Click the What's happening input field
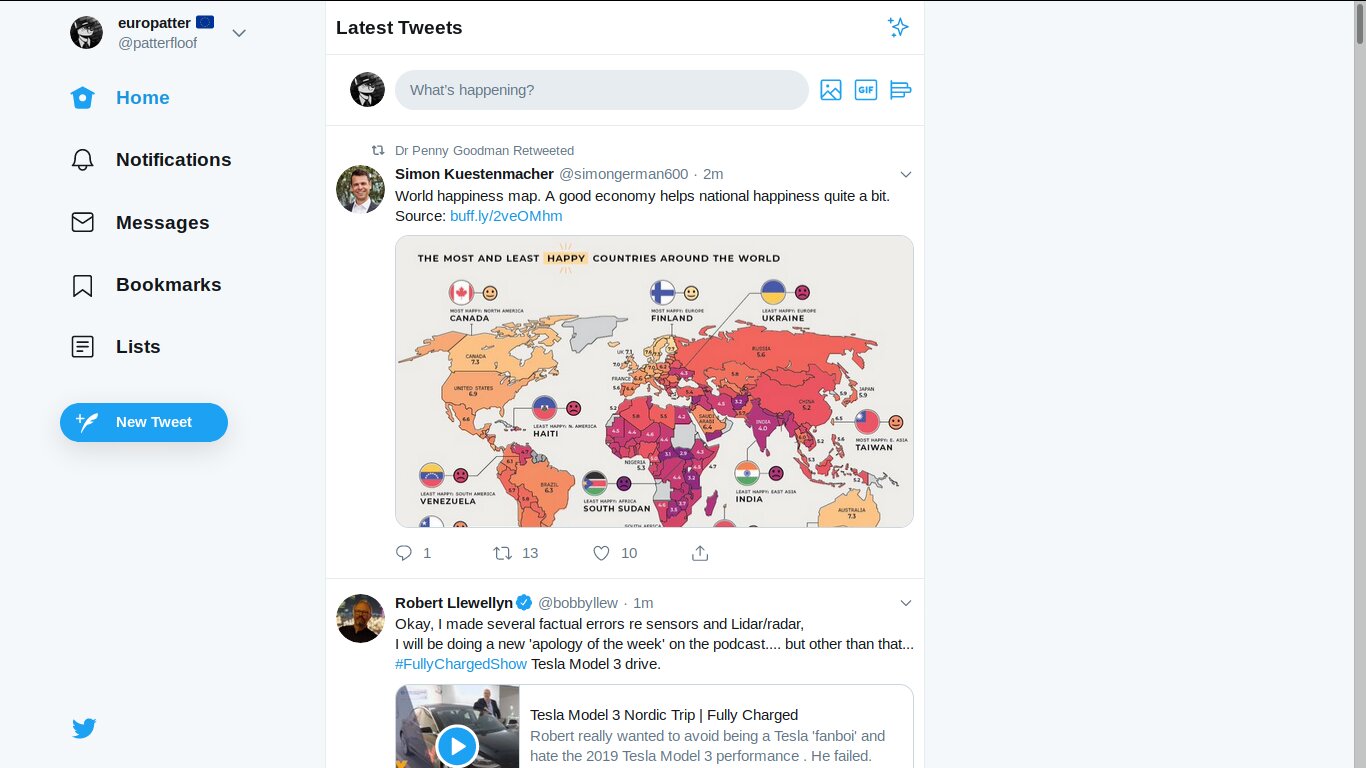Image resolution: width=1366 pixels, height=768 pixels. tap(601, 90)
